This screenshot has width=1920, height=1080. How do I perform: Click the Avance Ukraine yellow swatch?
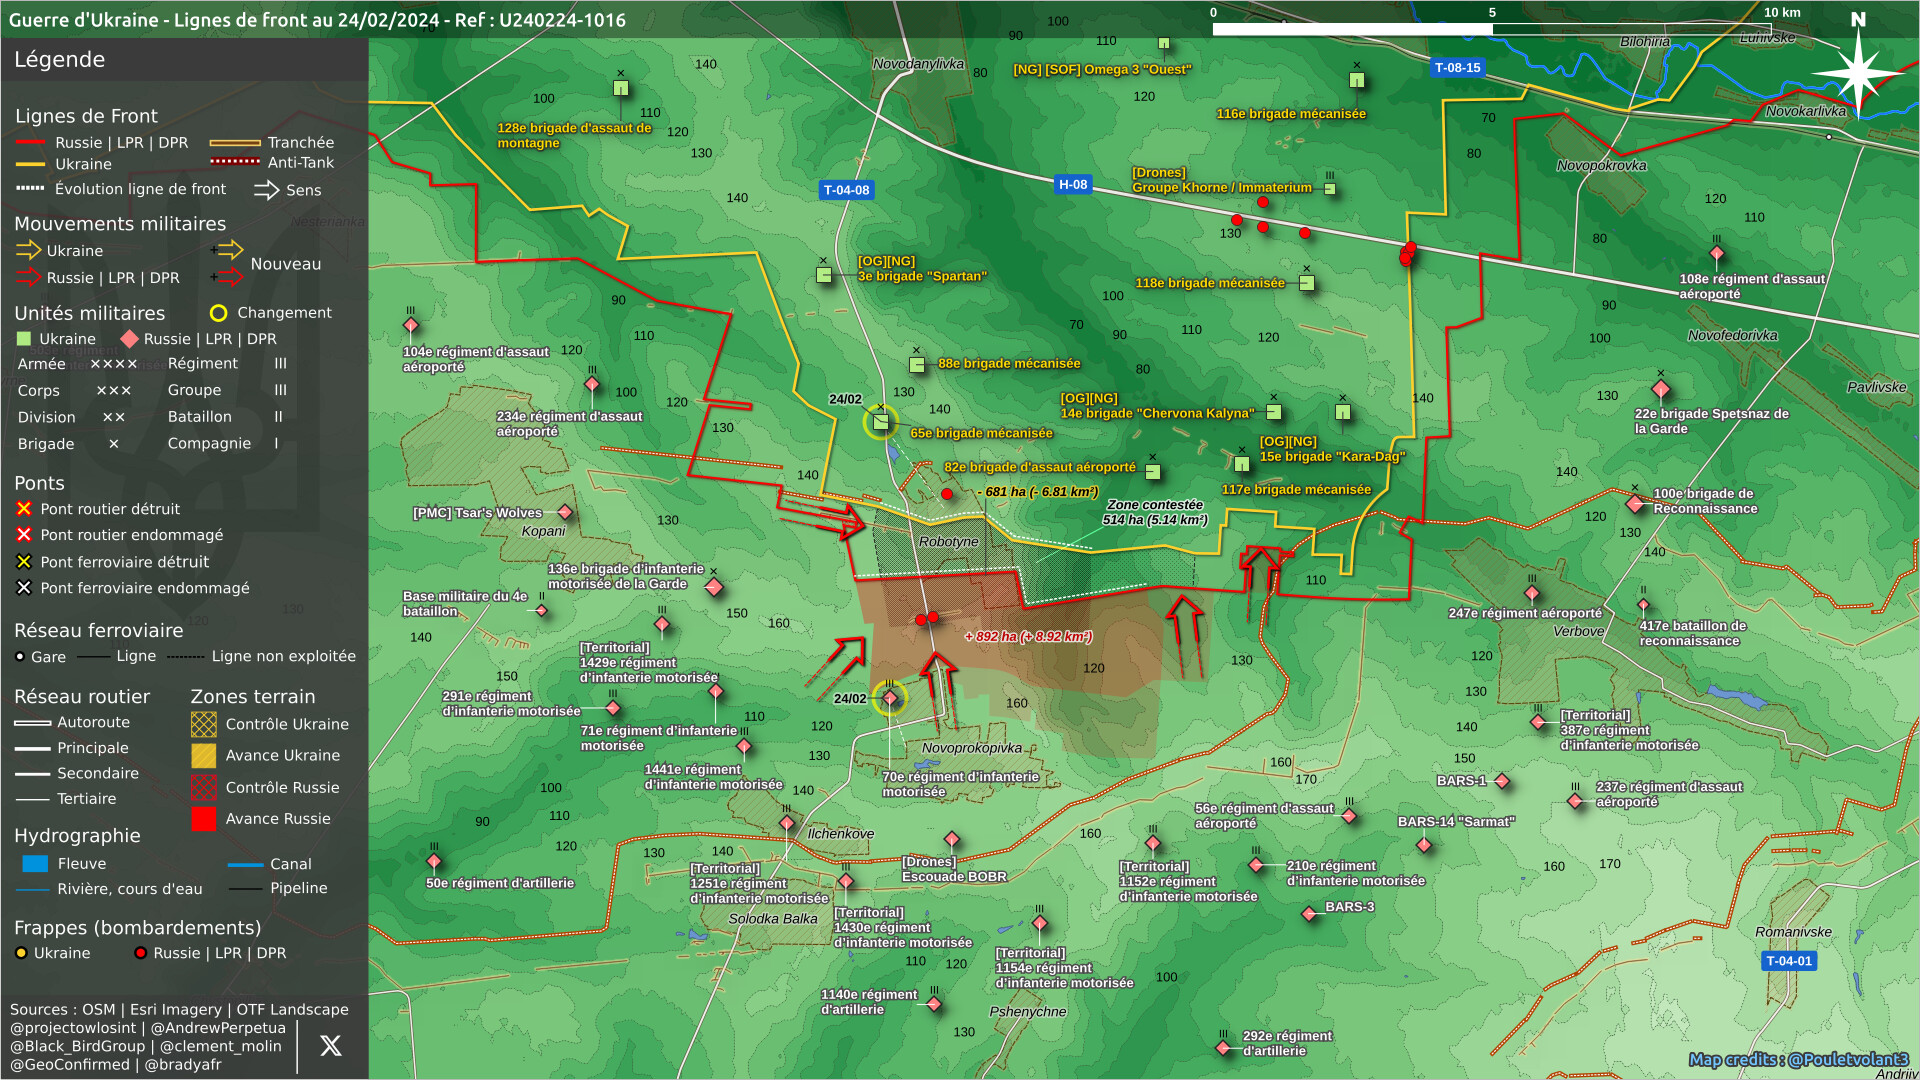click(203, 756)
